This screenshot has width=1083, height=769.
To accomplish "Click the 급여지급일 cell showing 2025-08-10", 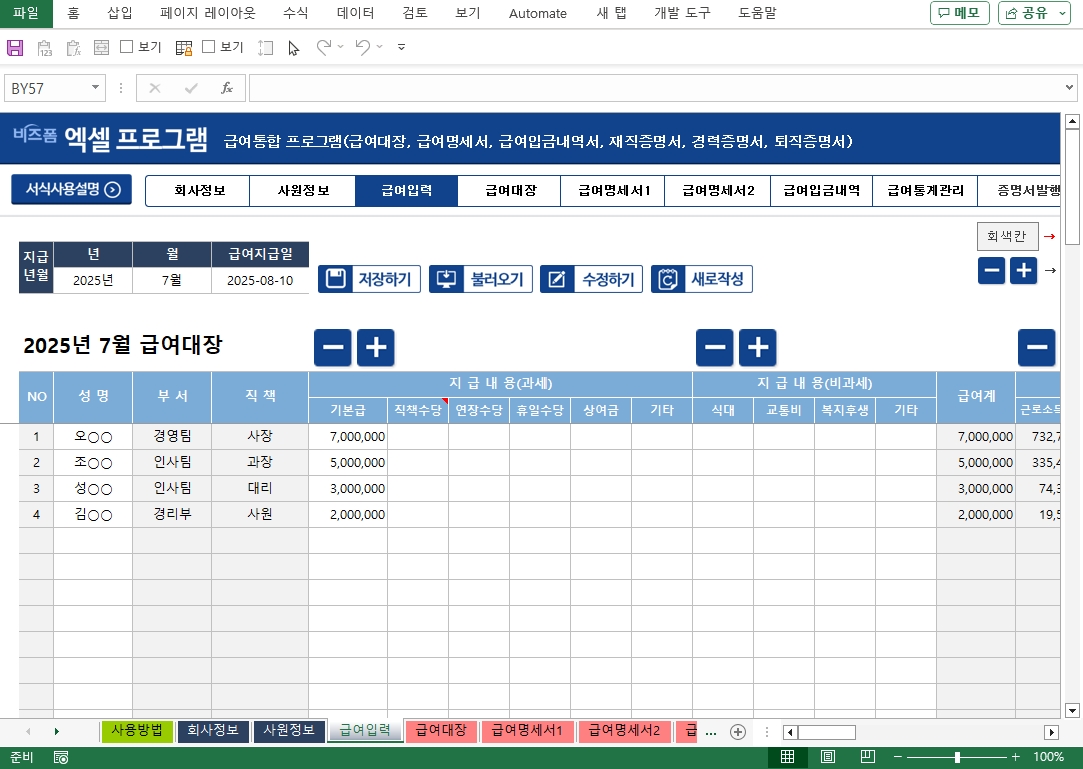I will [x=260, y=281].
